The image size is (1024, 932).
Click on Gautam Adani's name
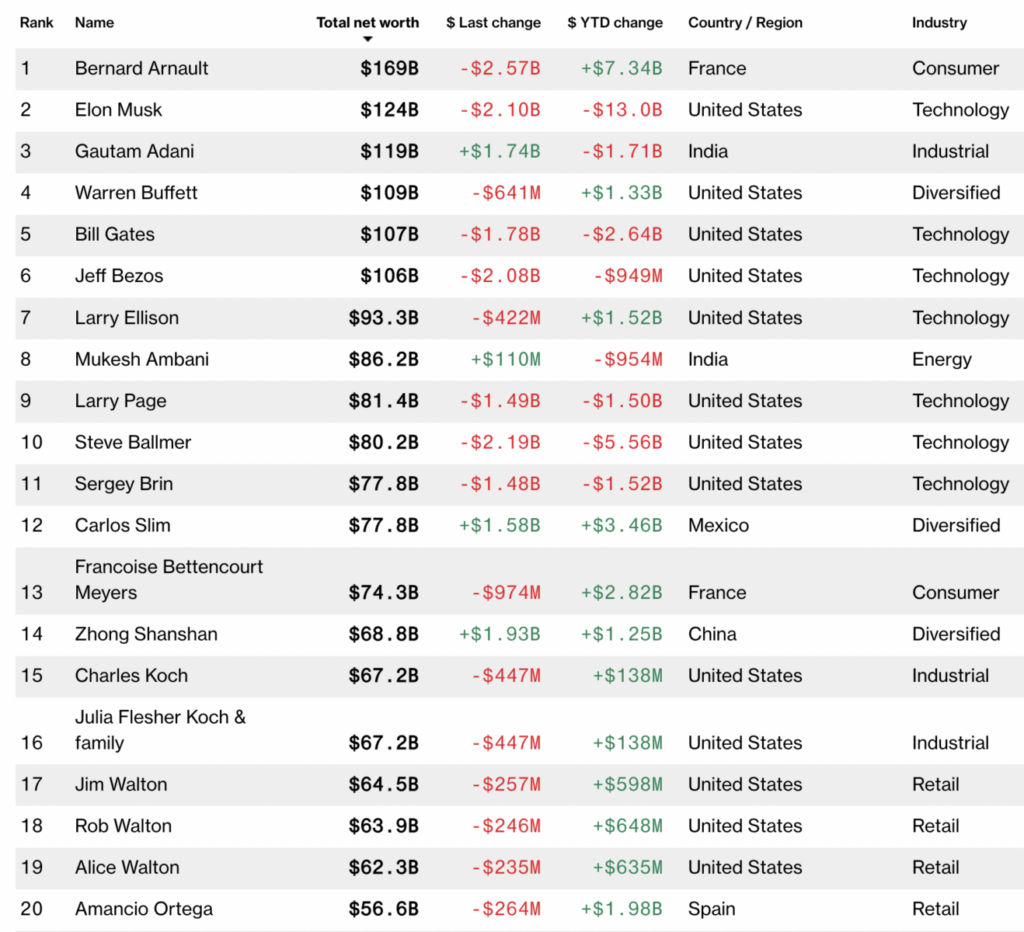click(x=134, y=151)
